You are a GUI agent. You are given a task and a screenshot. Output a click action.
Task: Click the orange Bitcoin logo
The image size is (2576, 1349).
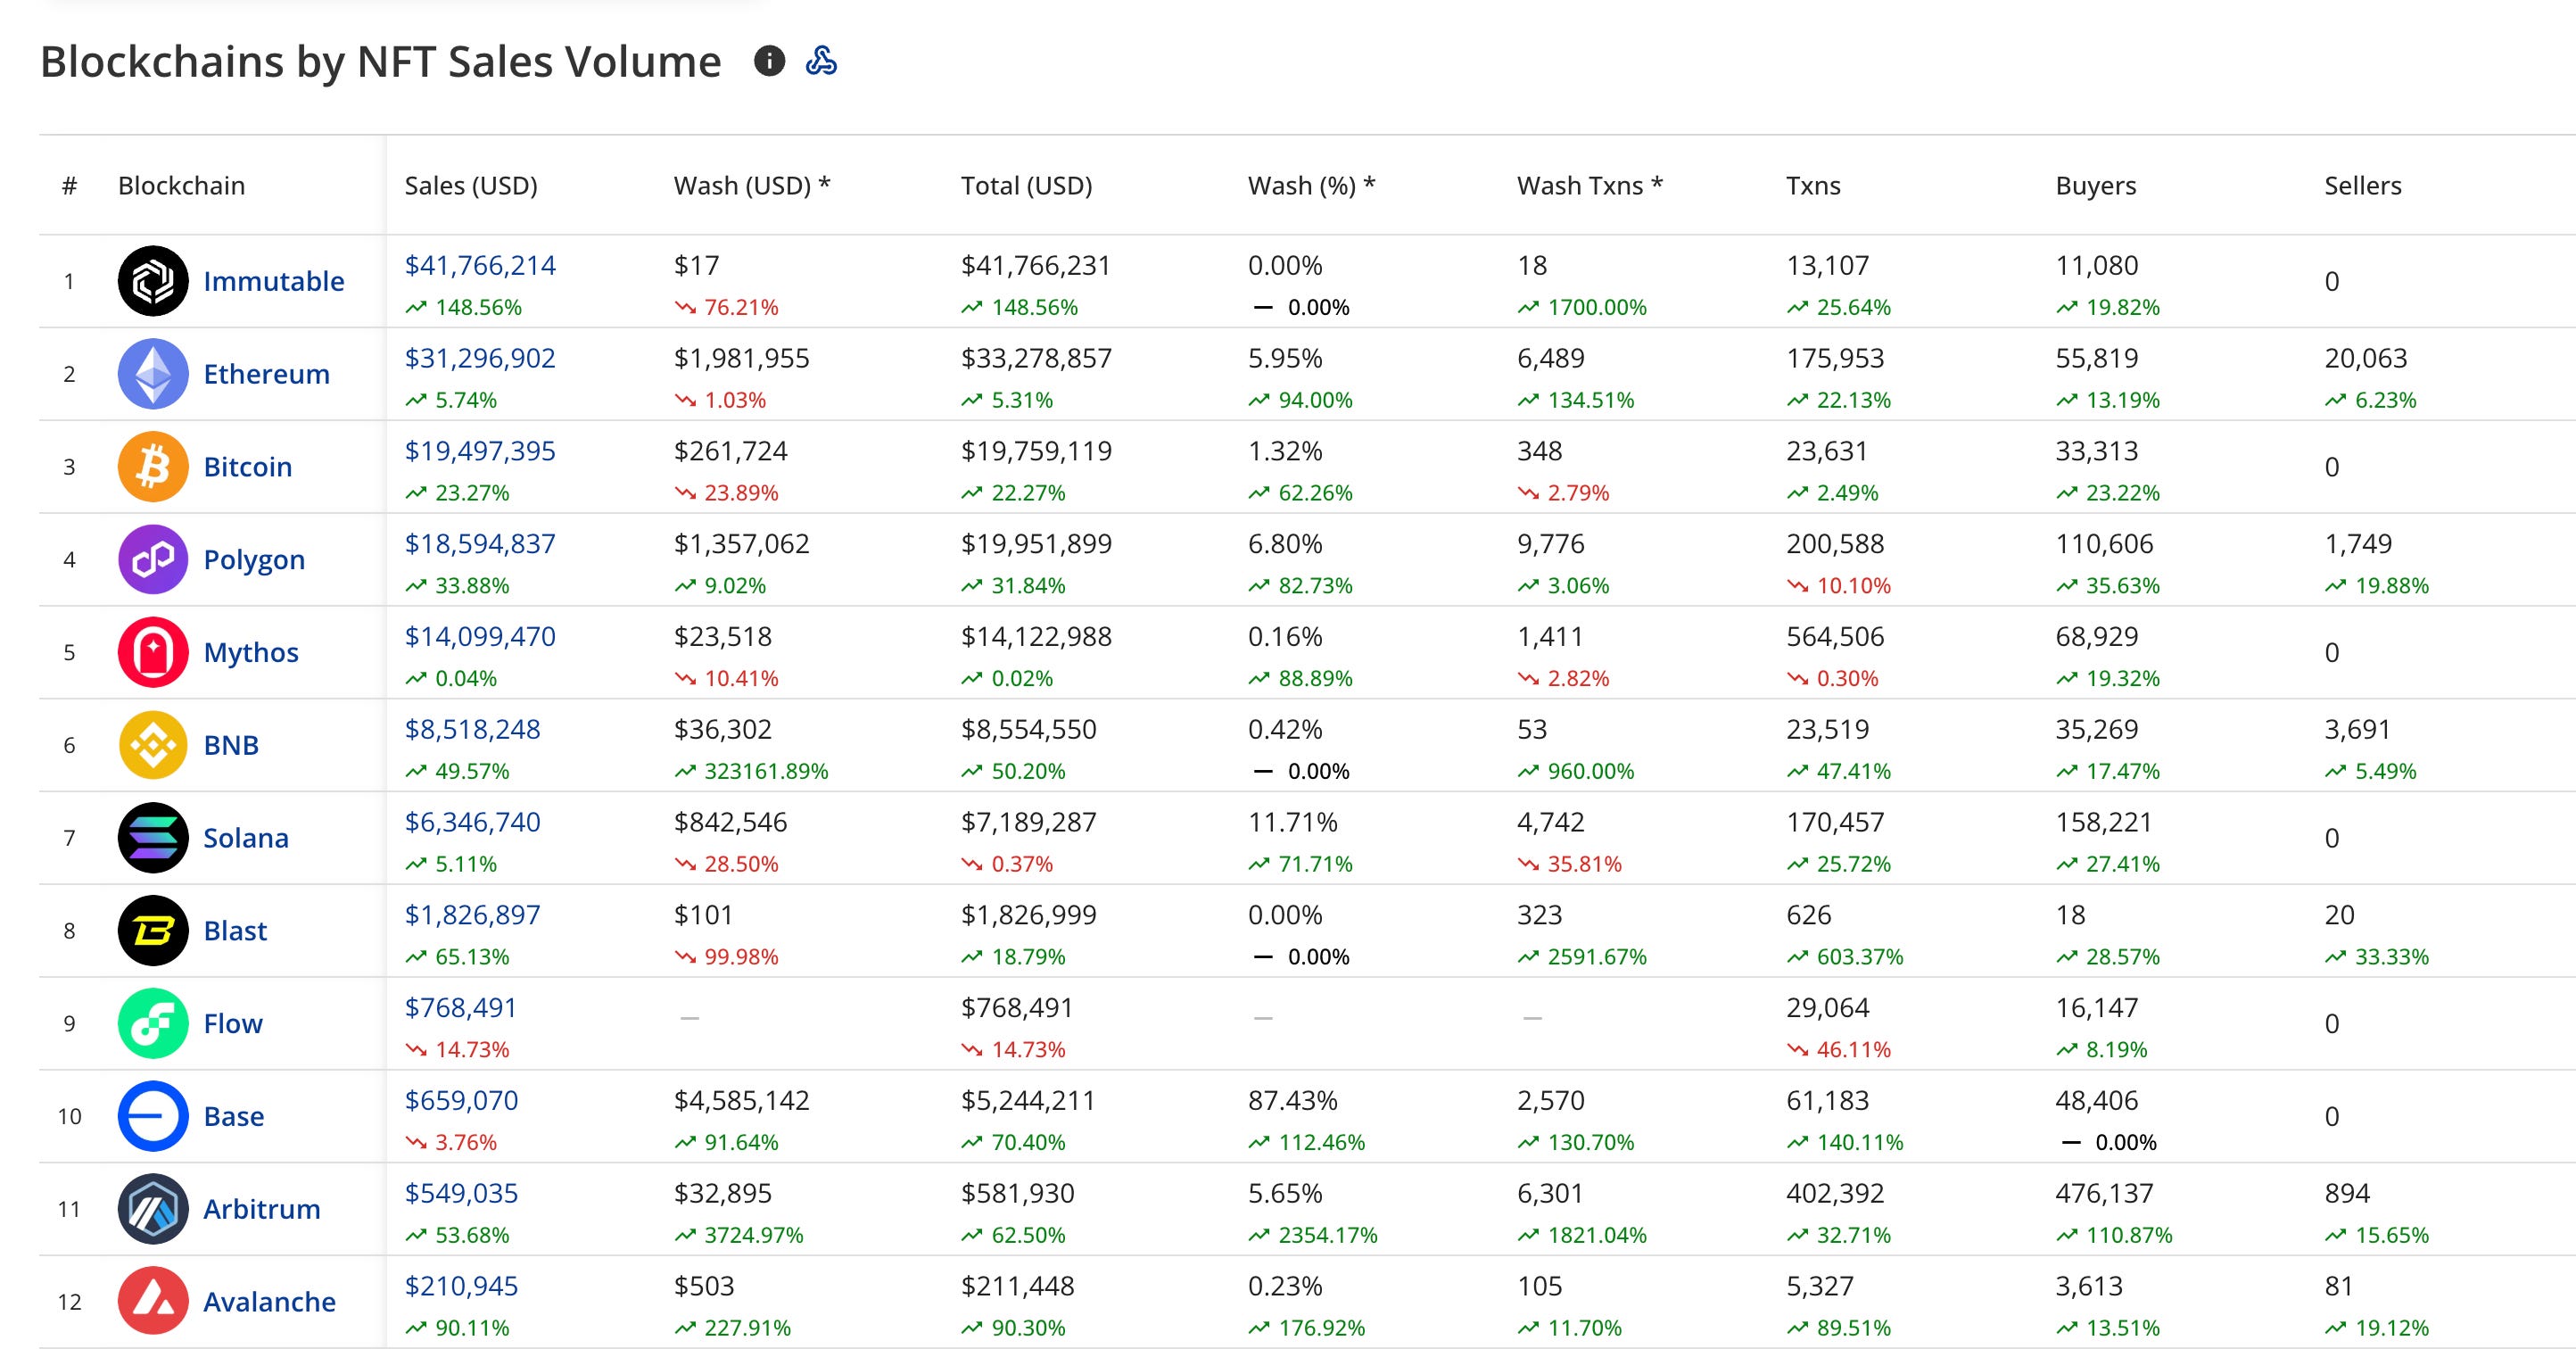pyautogui.click(x=153, y=467)
